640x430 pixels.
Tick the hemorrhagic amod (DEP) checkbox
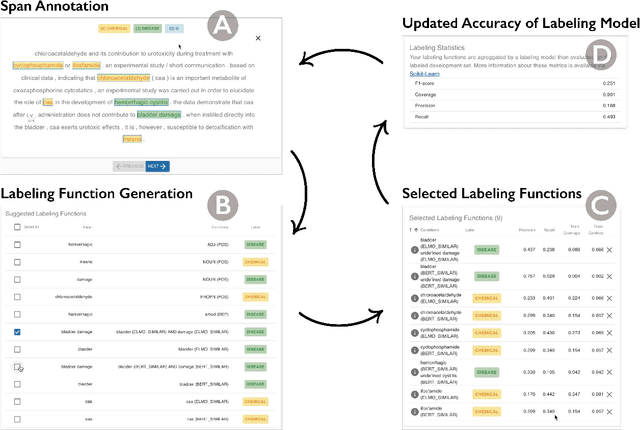click(17, 314)
